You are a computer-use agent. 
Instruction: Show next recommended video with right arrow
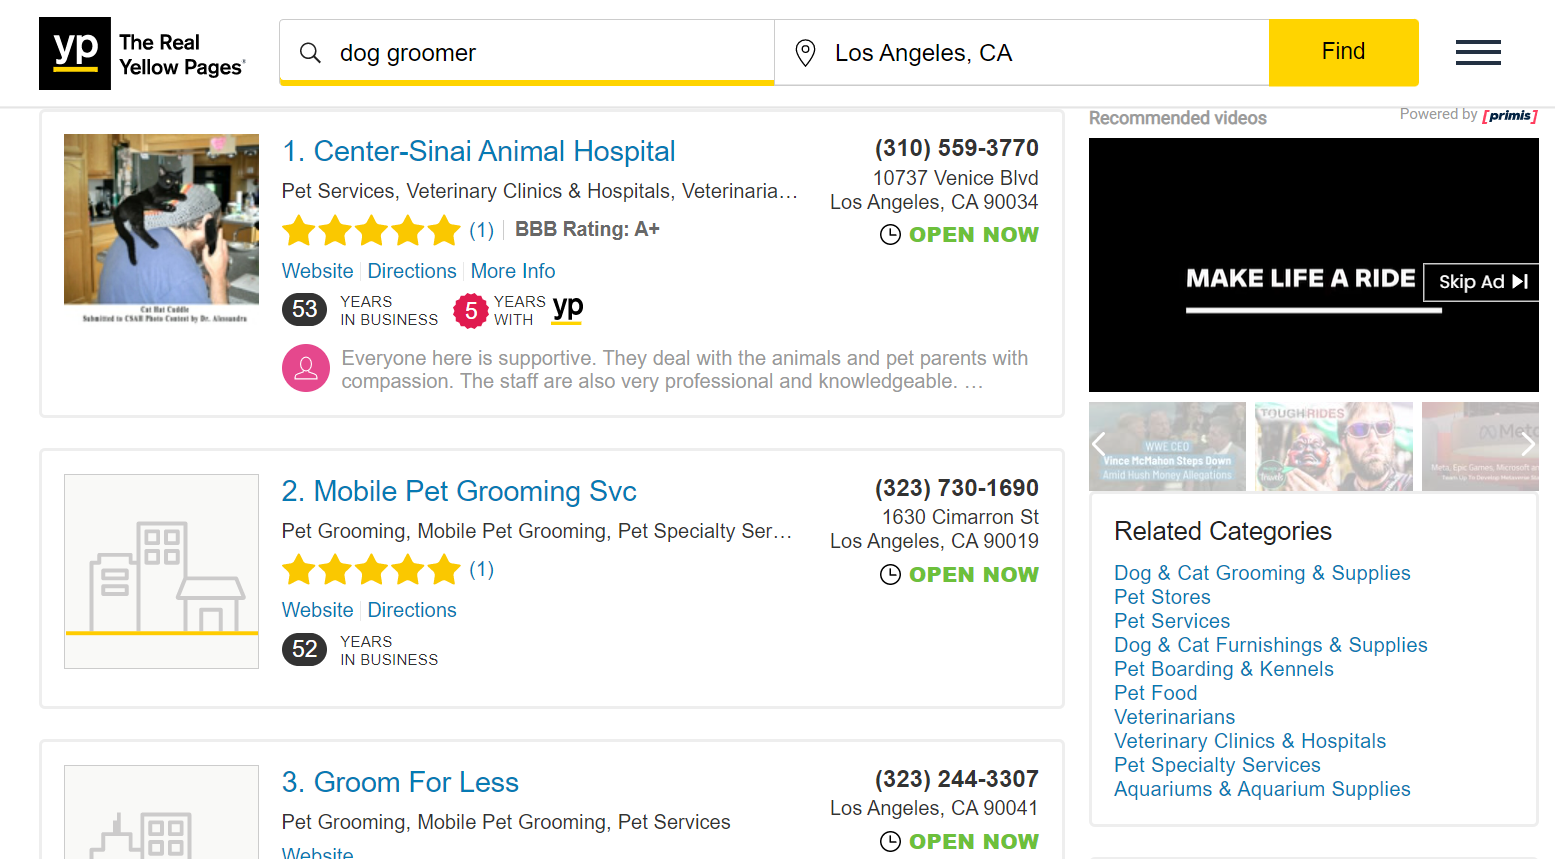(x=1527, y=445)
